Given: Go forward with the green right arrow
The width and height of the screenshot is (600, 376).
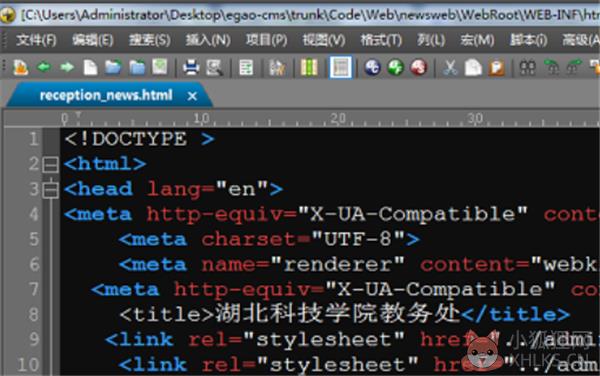Looking at the screenshot, I should coord(67,68).
